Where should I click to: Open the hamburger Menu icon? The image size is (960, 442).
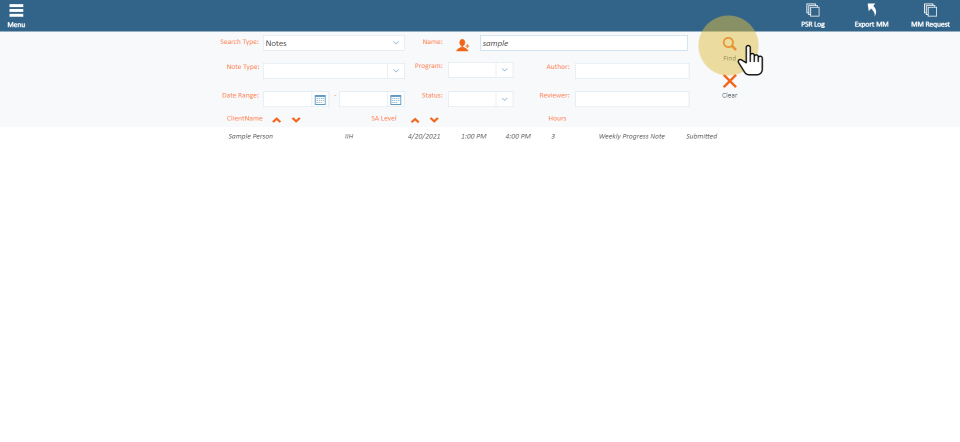pos(16,11)
